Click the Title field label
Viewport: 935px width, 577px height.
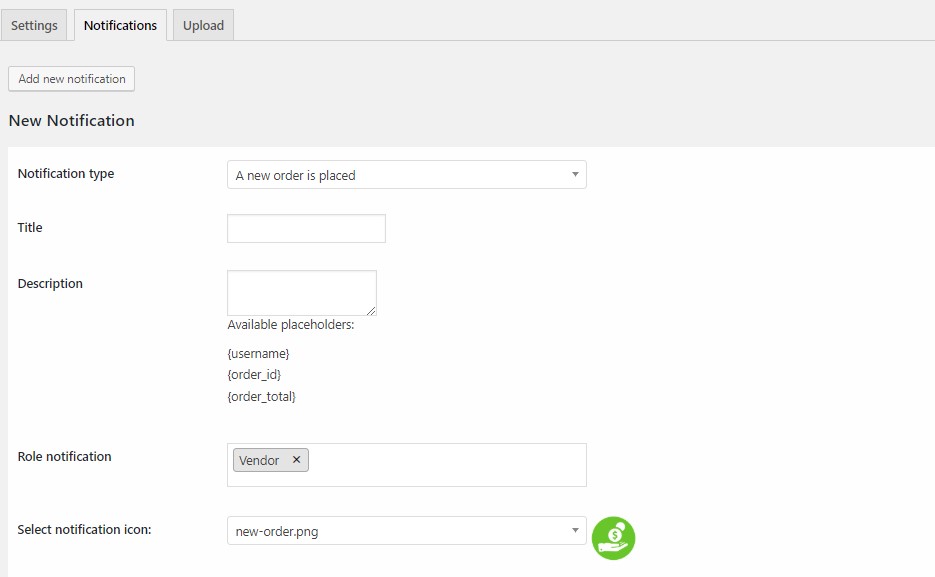30,228
